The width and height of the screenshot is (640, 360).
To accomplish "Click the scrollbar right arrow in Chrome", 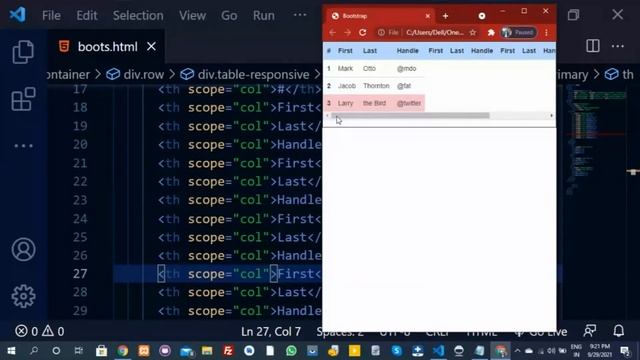I will click(x=551, y=116).
